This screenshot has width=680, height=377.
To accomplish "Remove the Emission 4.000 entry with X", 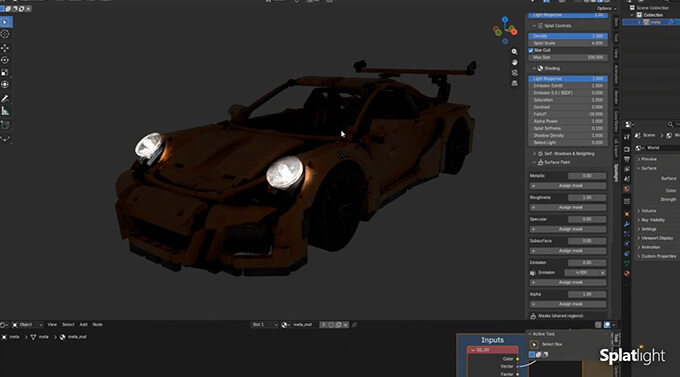I will (603, 272).
